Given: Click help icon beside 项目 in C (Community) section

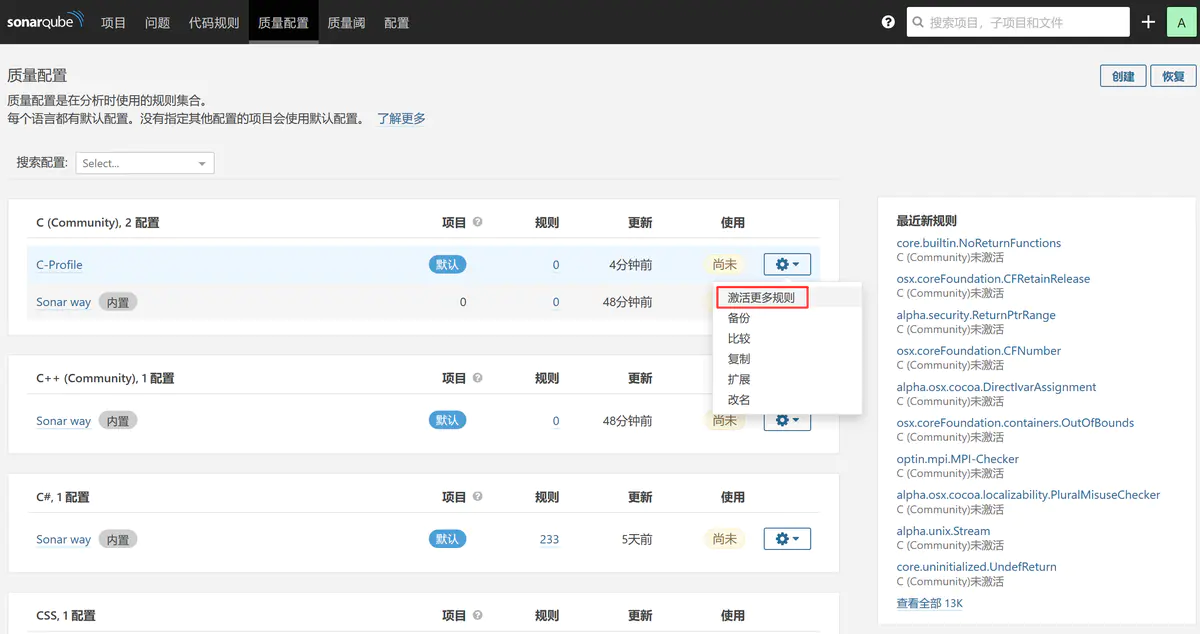Looking at the screenshot, I should (x=478, y=222).
